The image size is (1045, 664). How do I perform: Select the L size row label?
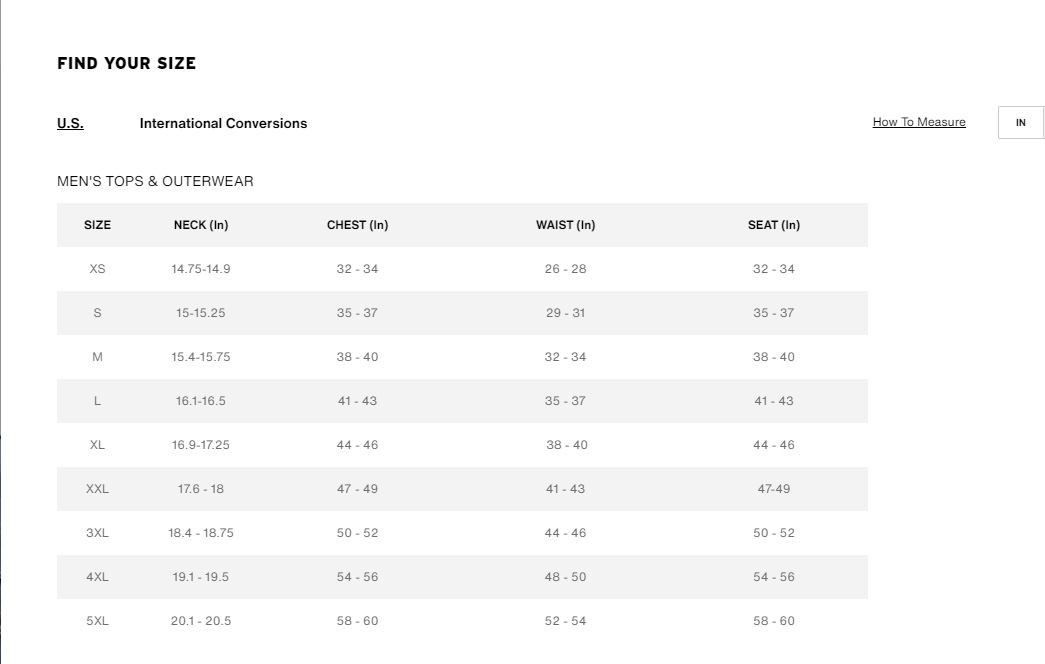(97, 401)
